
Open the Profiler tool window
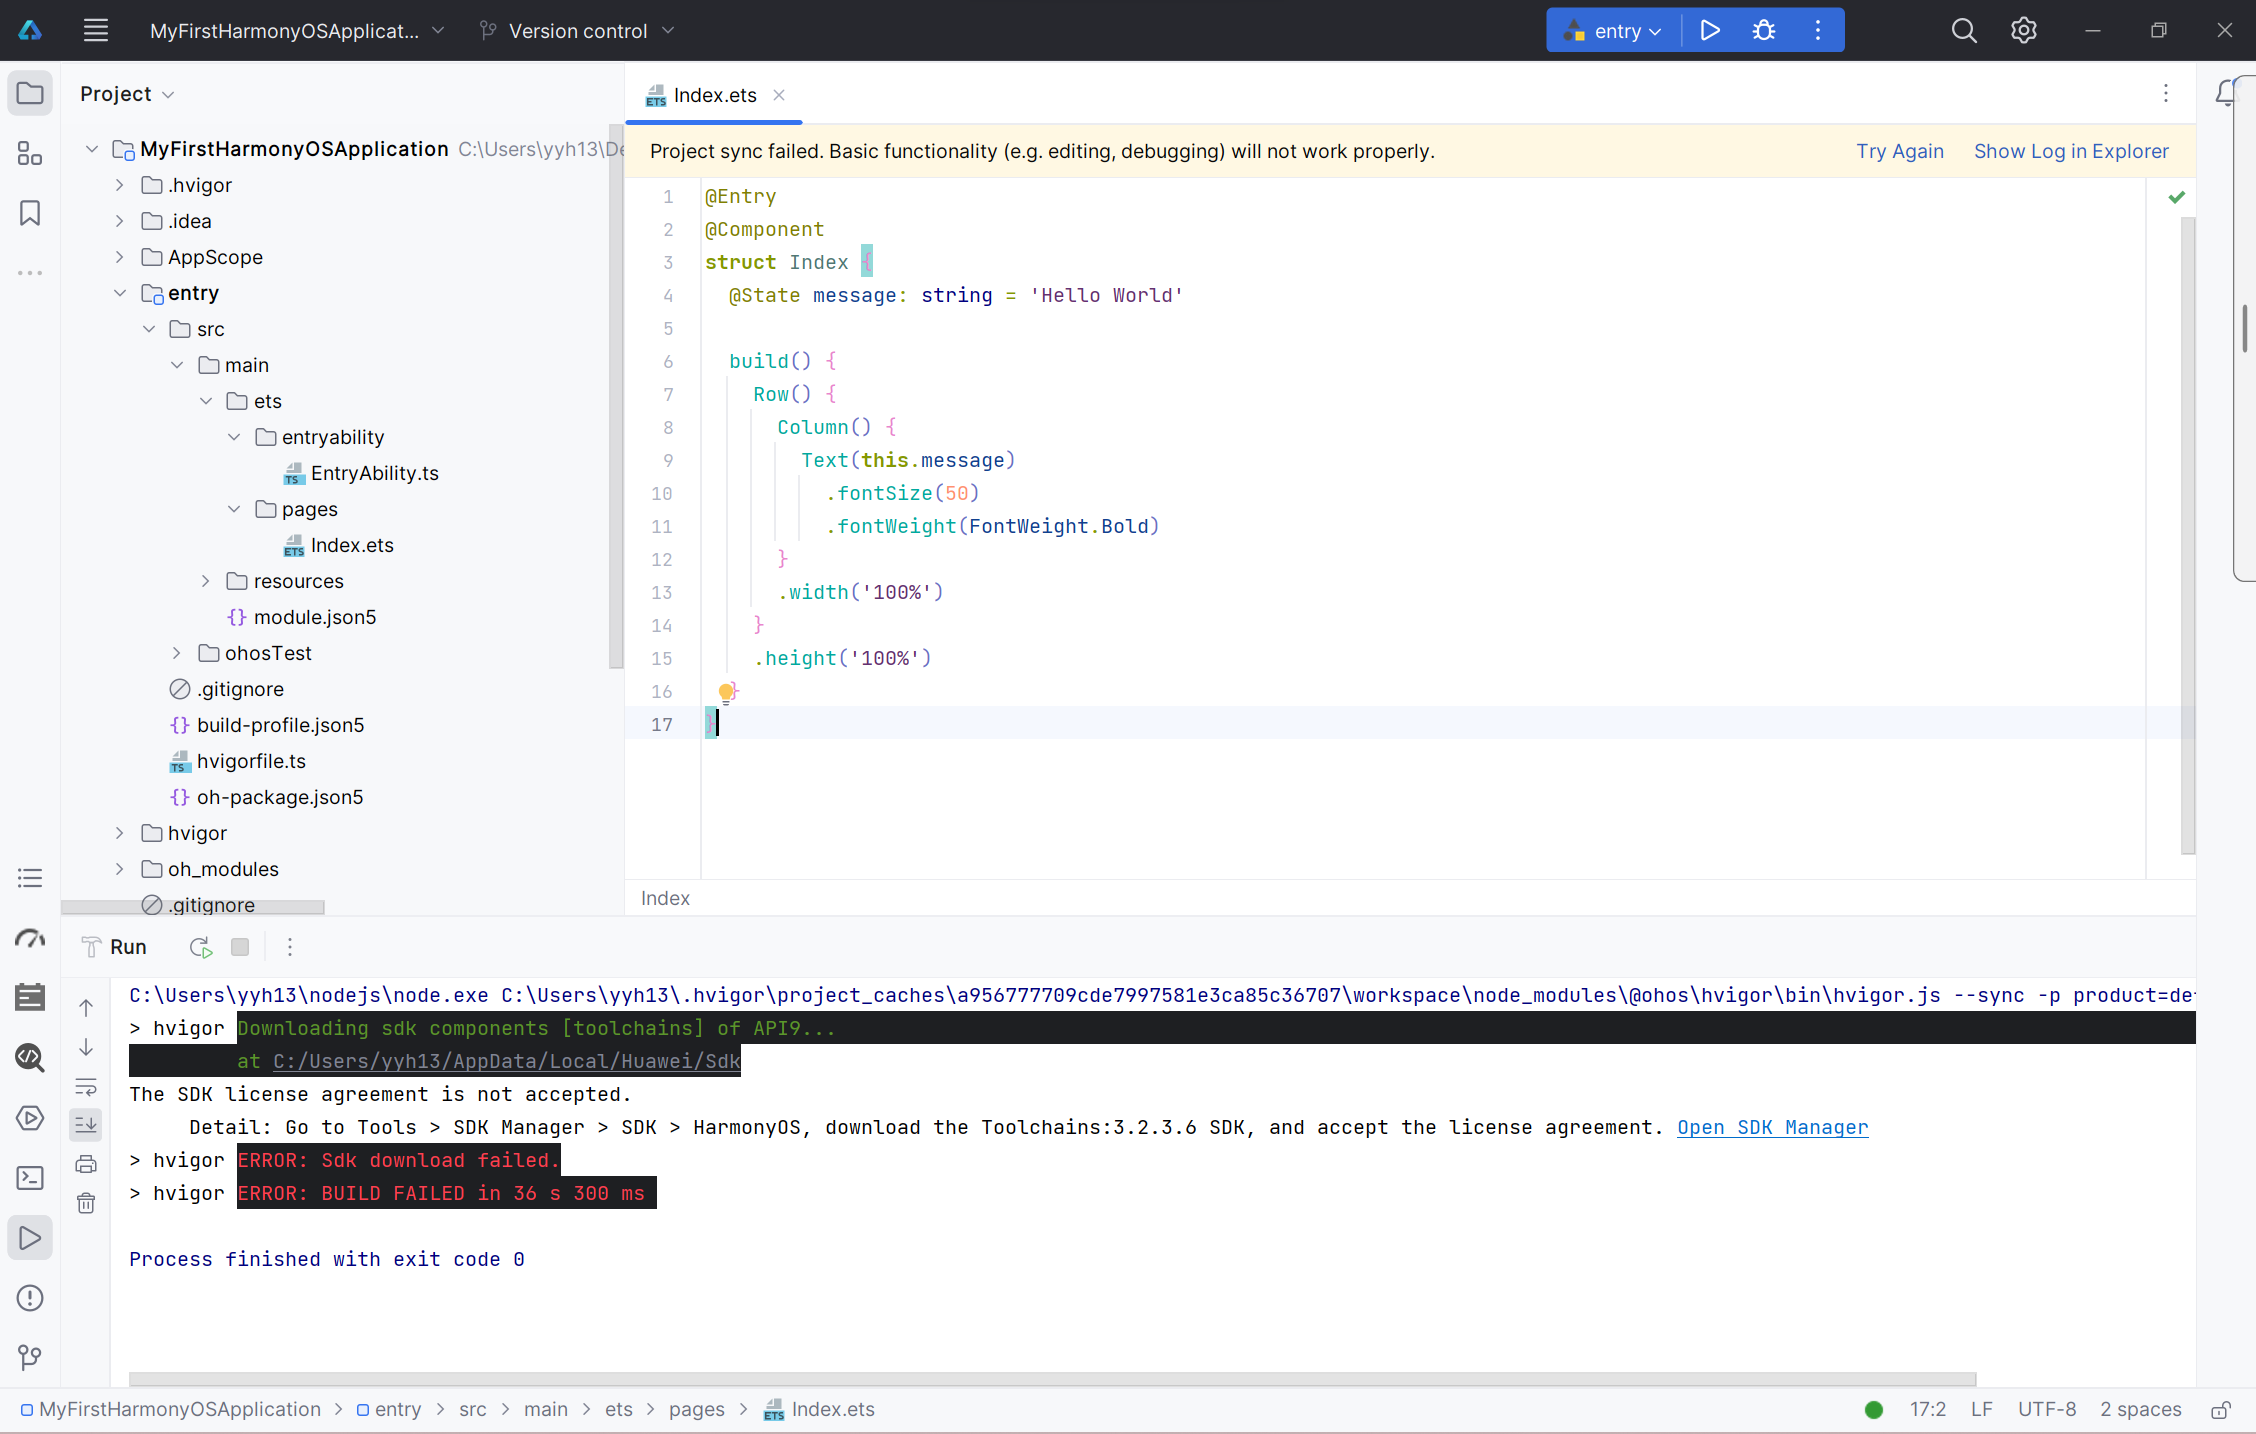30,938
